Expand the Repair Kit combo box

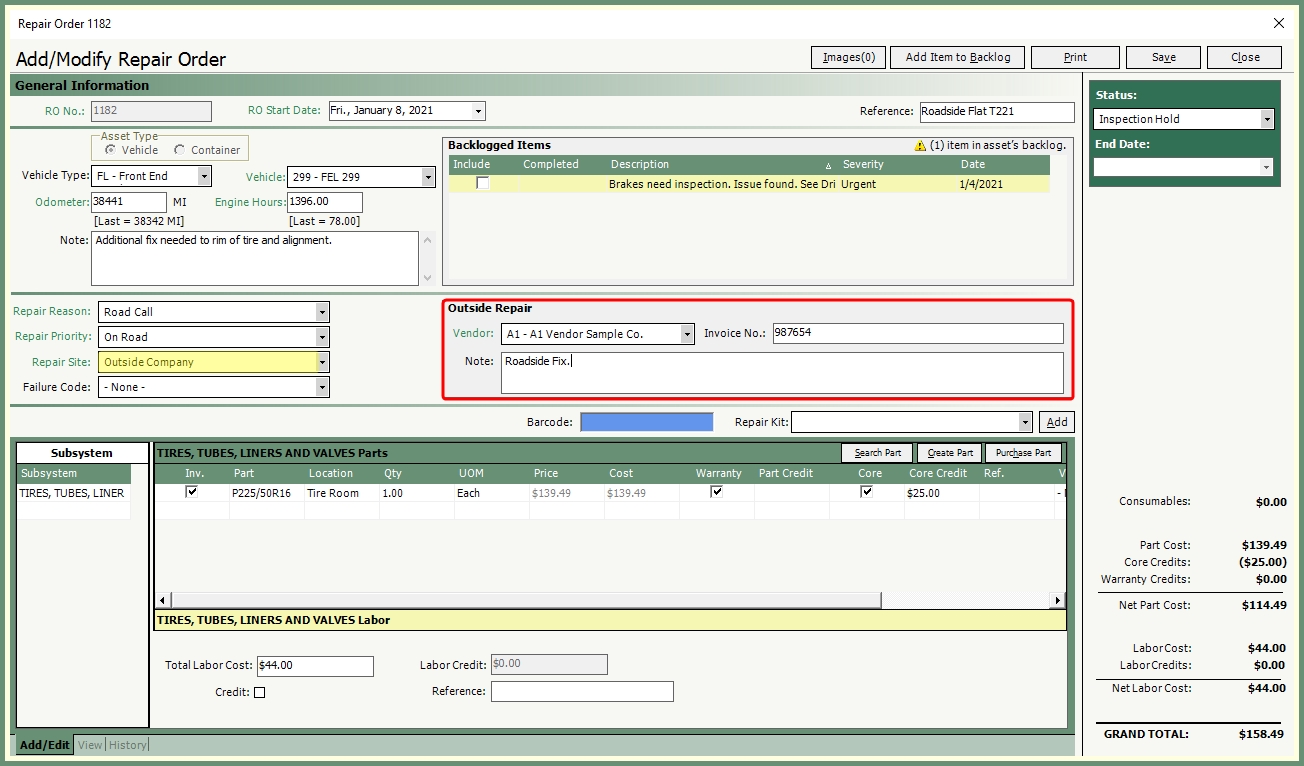[x=1025, y=422]
